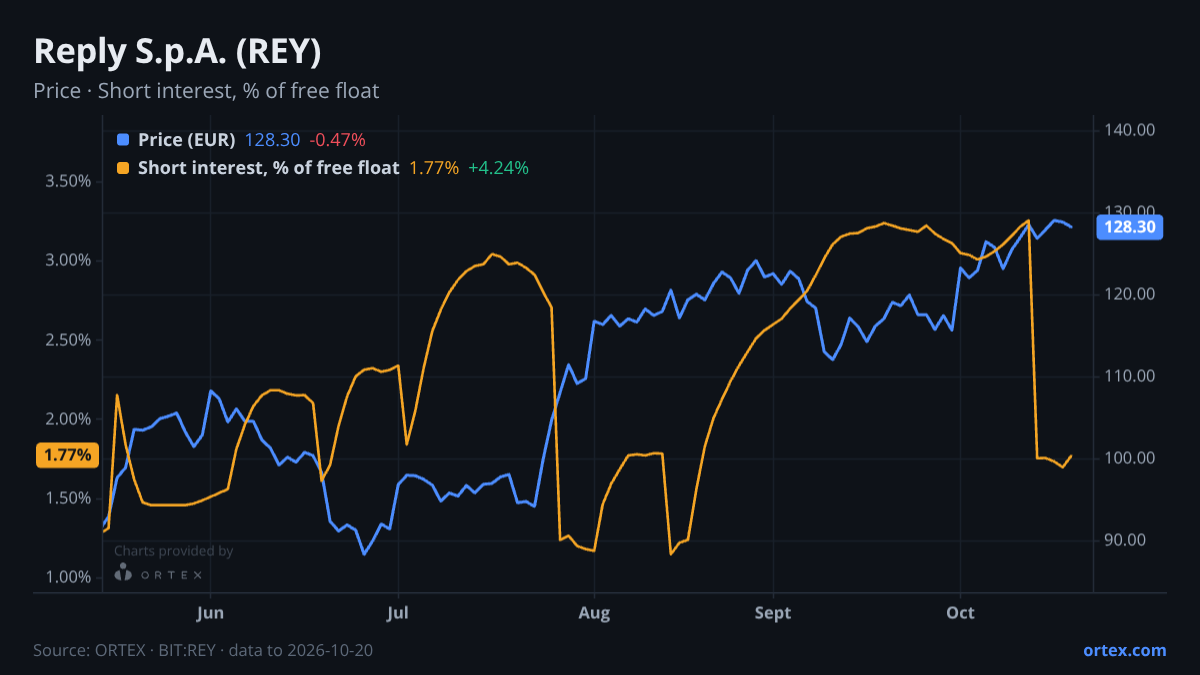Viewport: 1200px width, 675px height.
Task: Click the 100.00 right axis label
Action: pos(1130,458)
